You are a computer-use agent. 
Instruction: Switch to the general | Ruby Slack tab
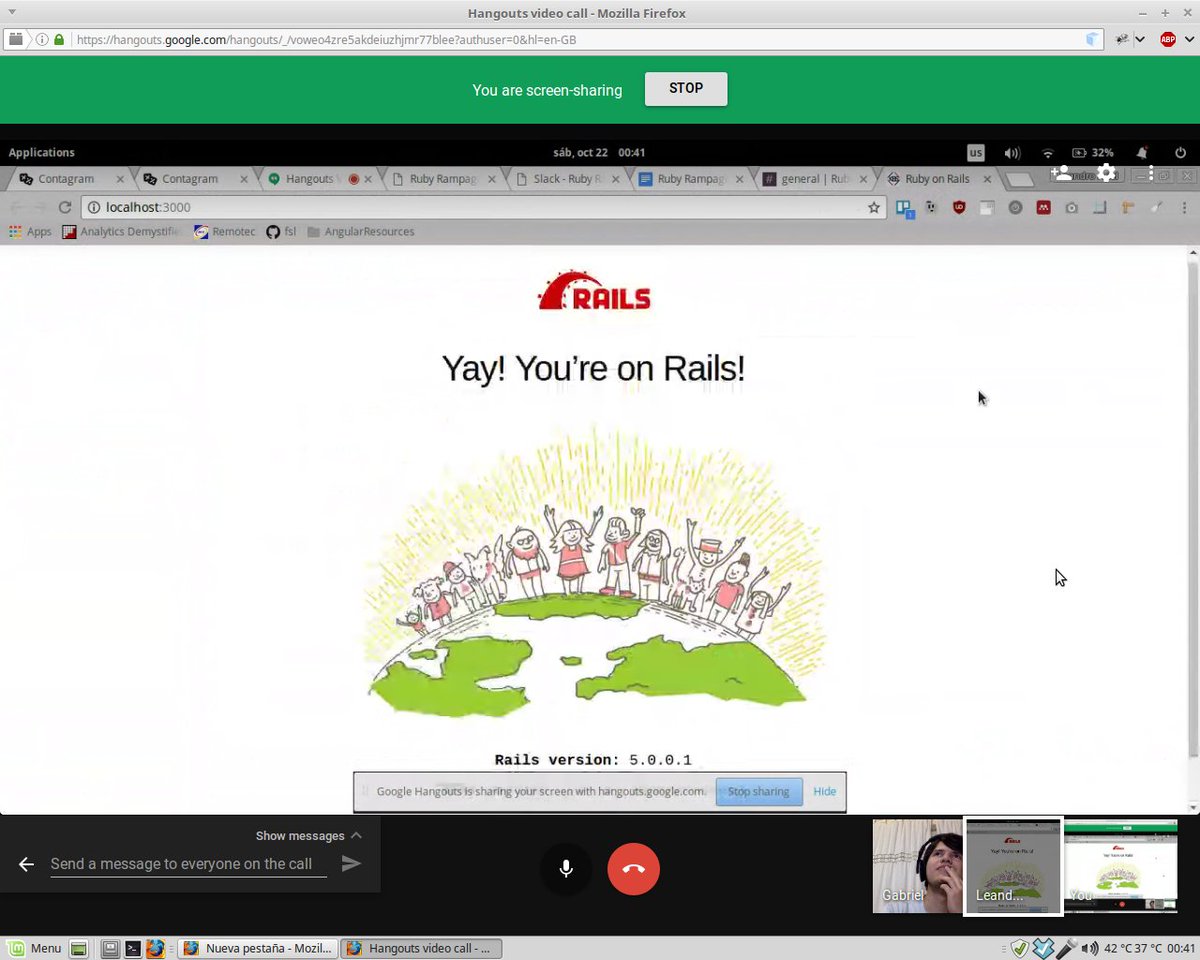pyautogui.click(x=815, y=179)
